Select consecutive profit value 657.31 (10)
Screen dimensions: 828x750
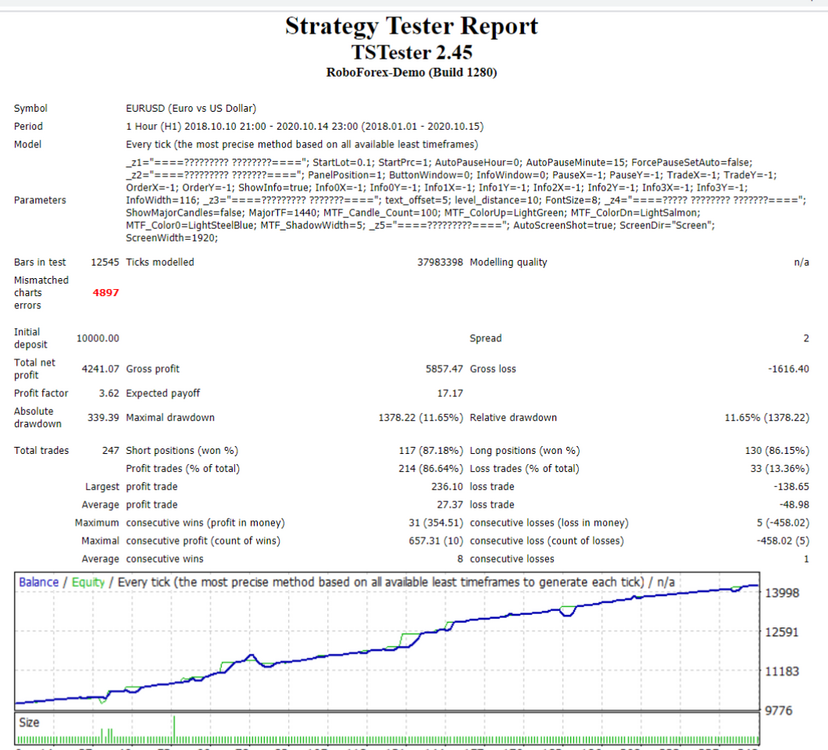point(436,540)
